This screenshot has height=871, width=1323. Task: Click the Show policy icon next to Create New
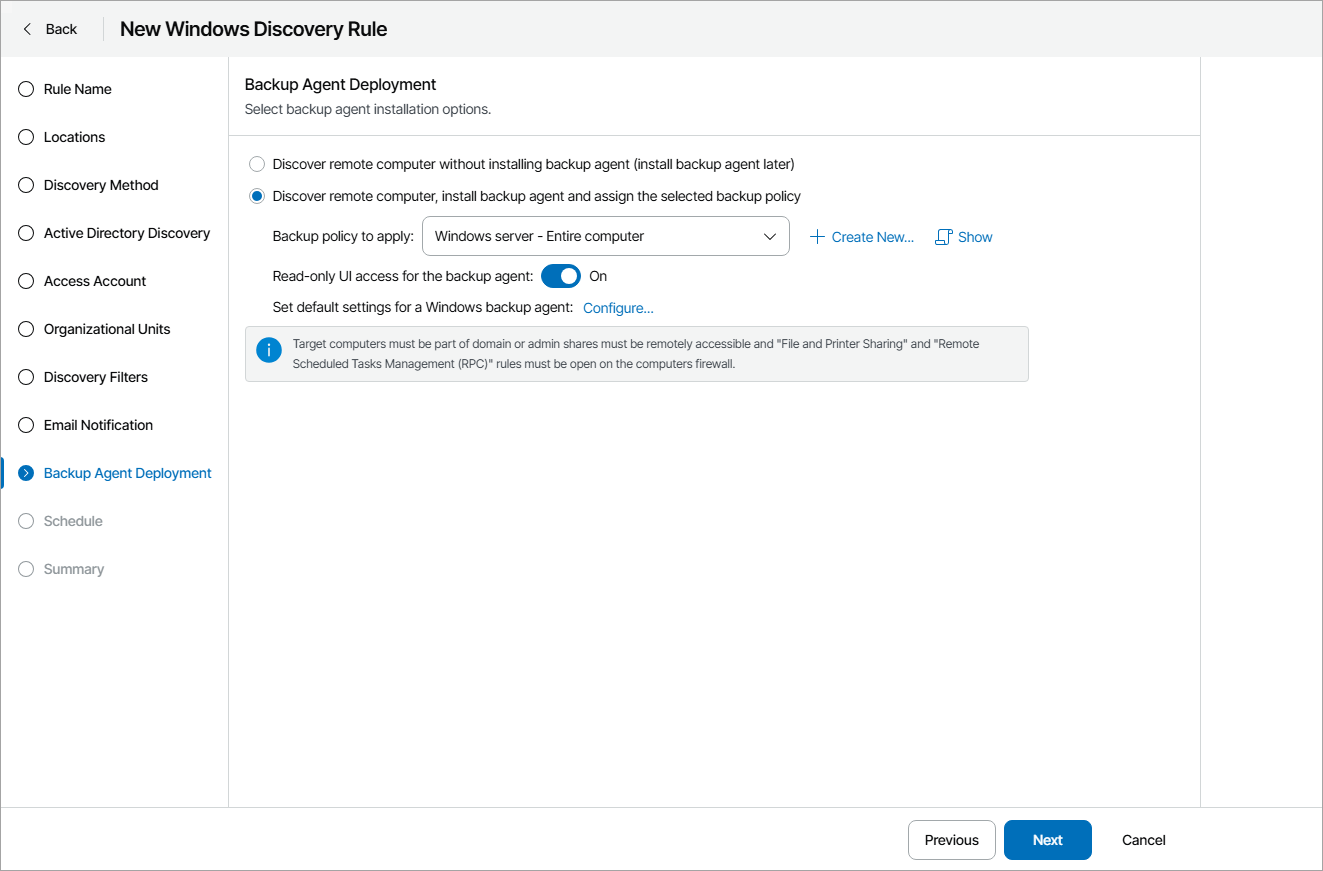coord(943,236)
